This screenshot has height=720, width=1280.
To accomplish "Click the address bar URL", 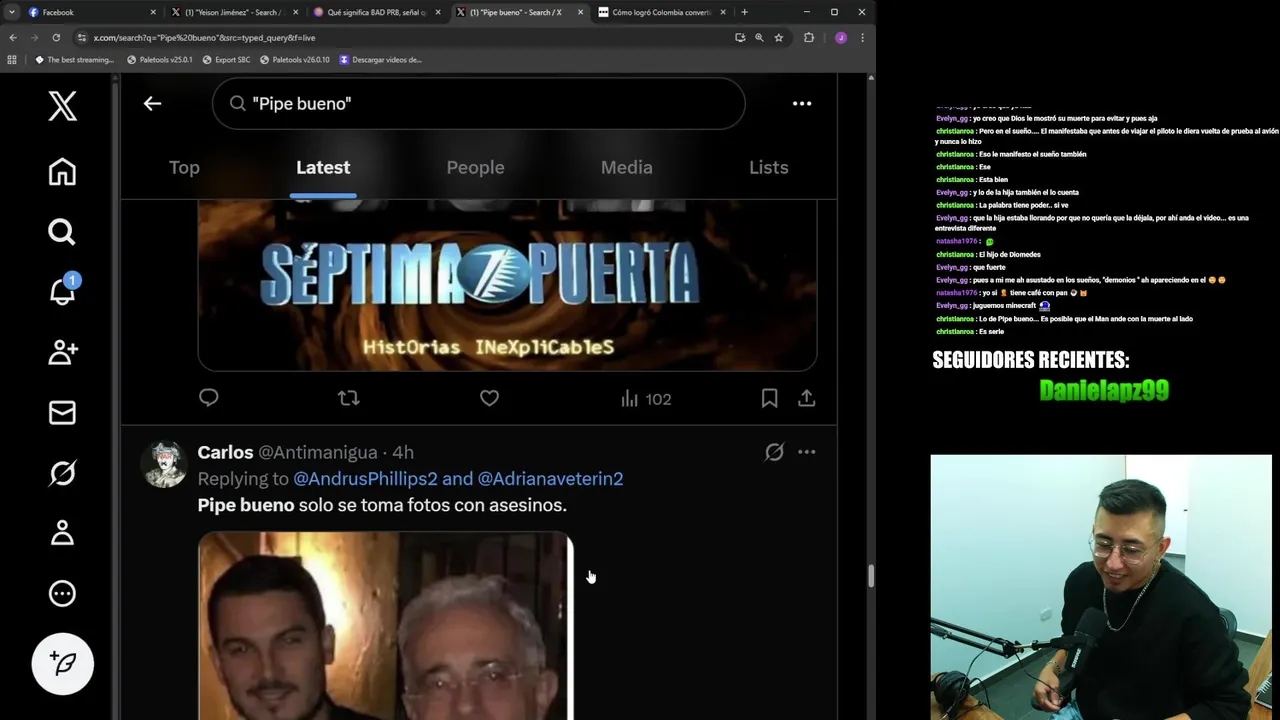I will 204,38.
